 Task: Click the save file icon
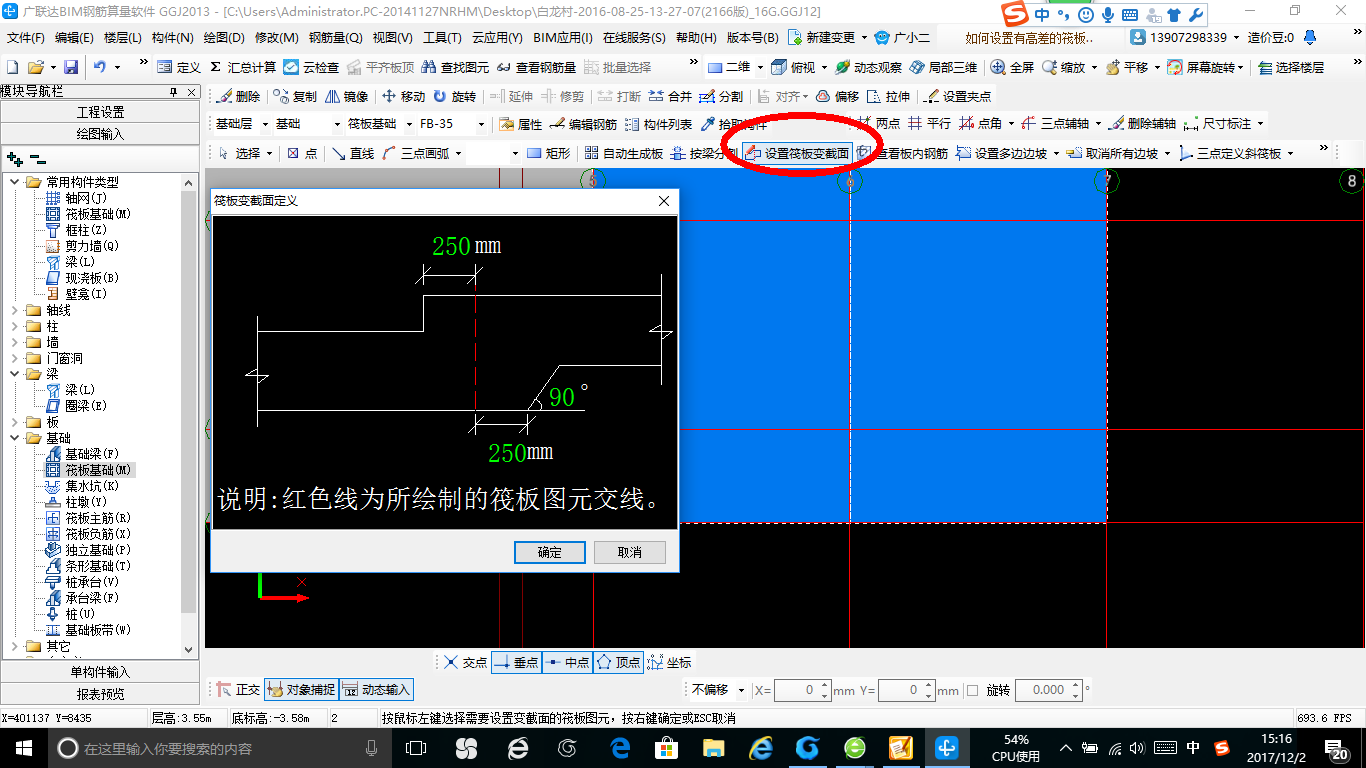point(71,67)
